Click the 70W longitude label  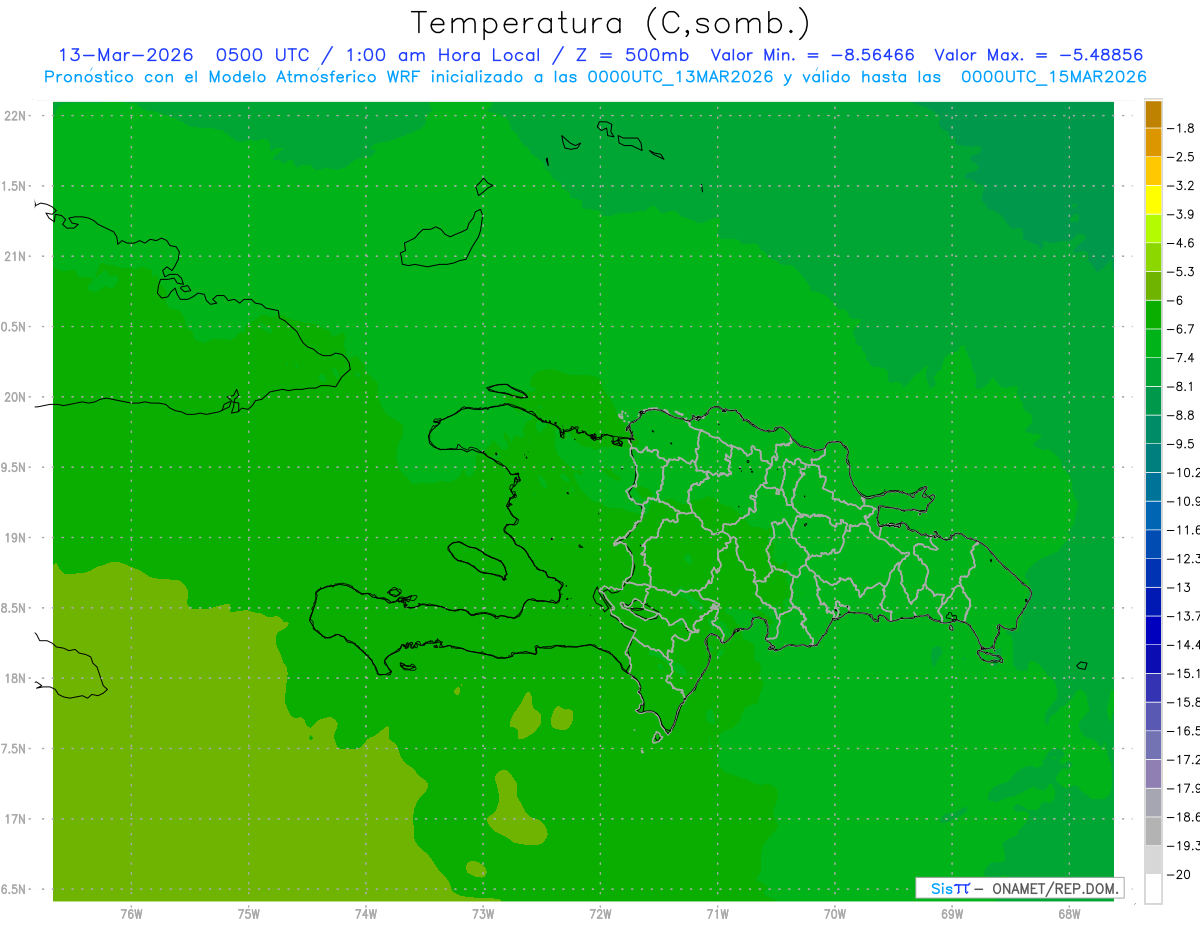(x=835, y=914)
